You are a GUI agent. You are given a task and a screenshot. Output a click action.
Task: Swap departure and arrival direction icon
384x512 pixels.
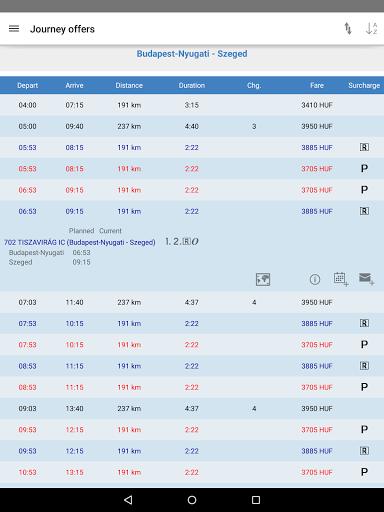348,29
